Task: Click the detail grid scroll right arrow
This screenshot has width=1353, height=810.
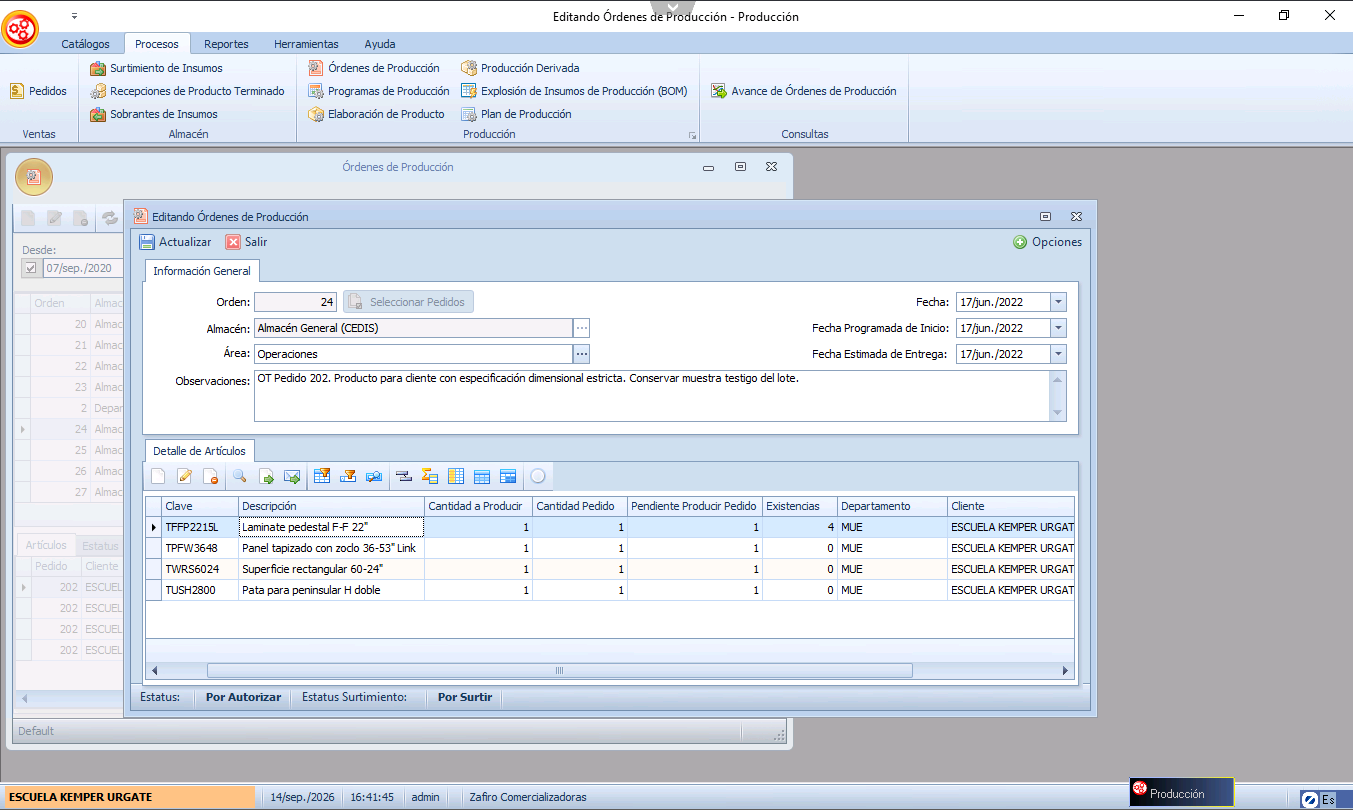Action: (x=1066, y=671)
